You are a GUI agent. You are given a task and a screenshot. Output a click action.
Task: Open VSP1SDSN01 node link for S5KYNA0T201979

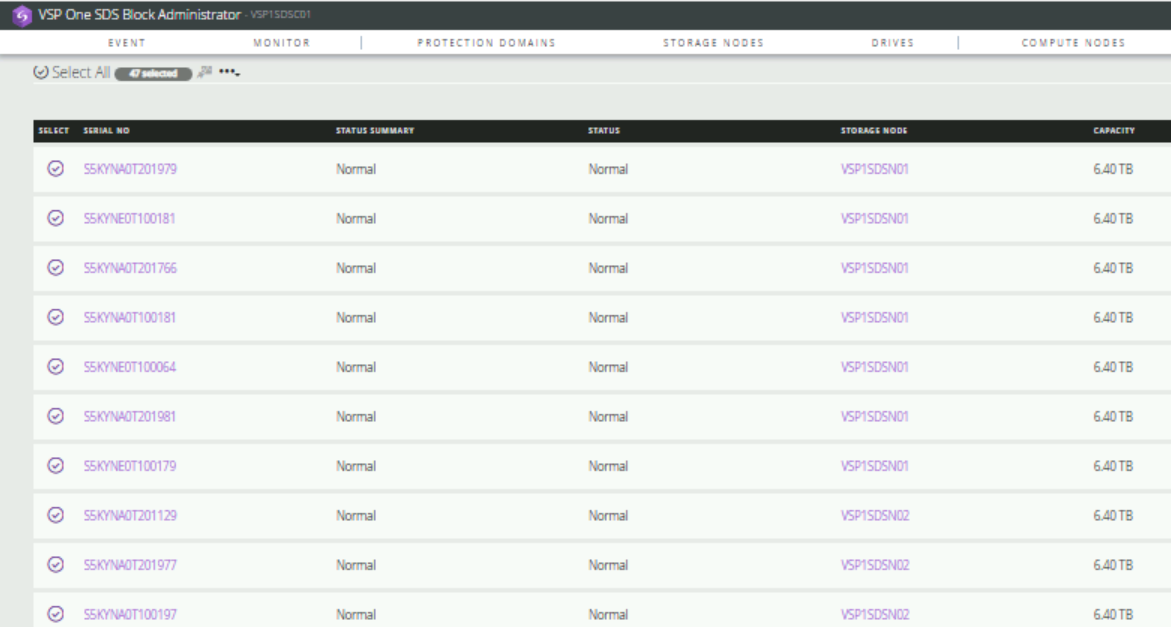(875, 169)
